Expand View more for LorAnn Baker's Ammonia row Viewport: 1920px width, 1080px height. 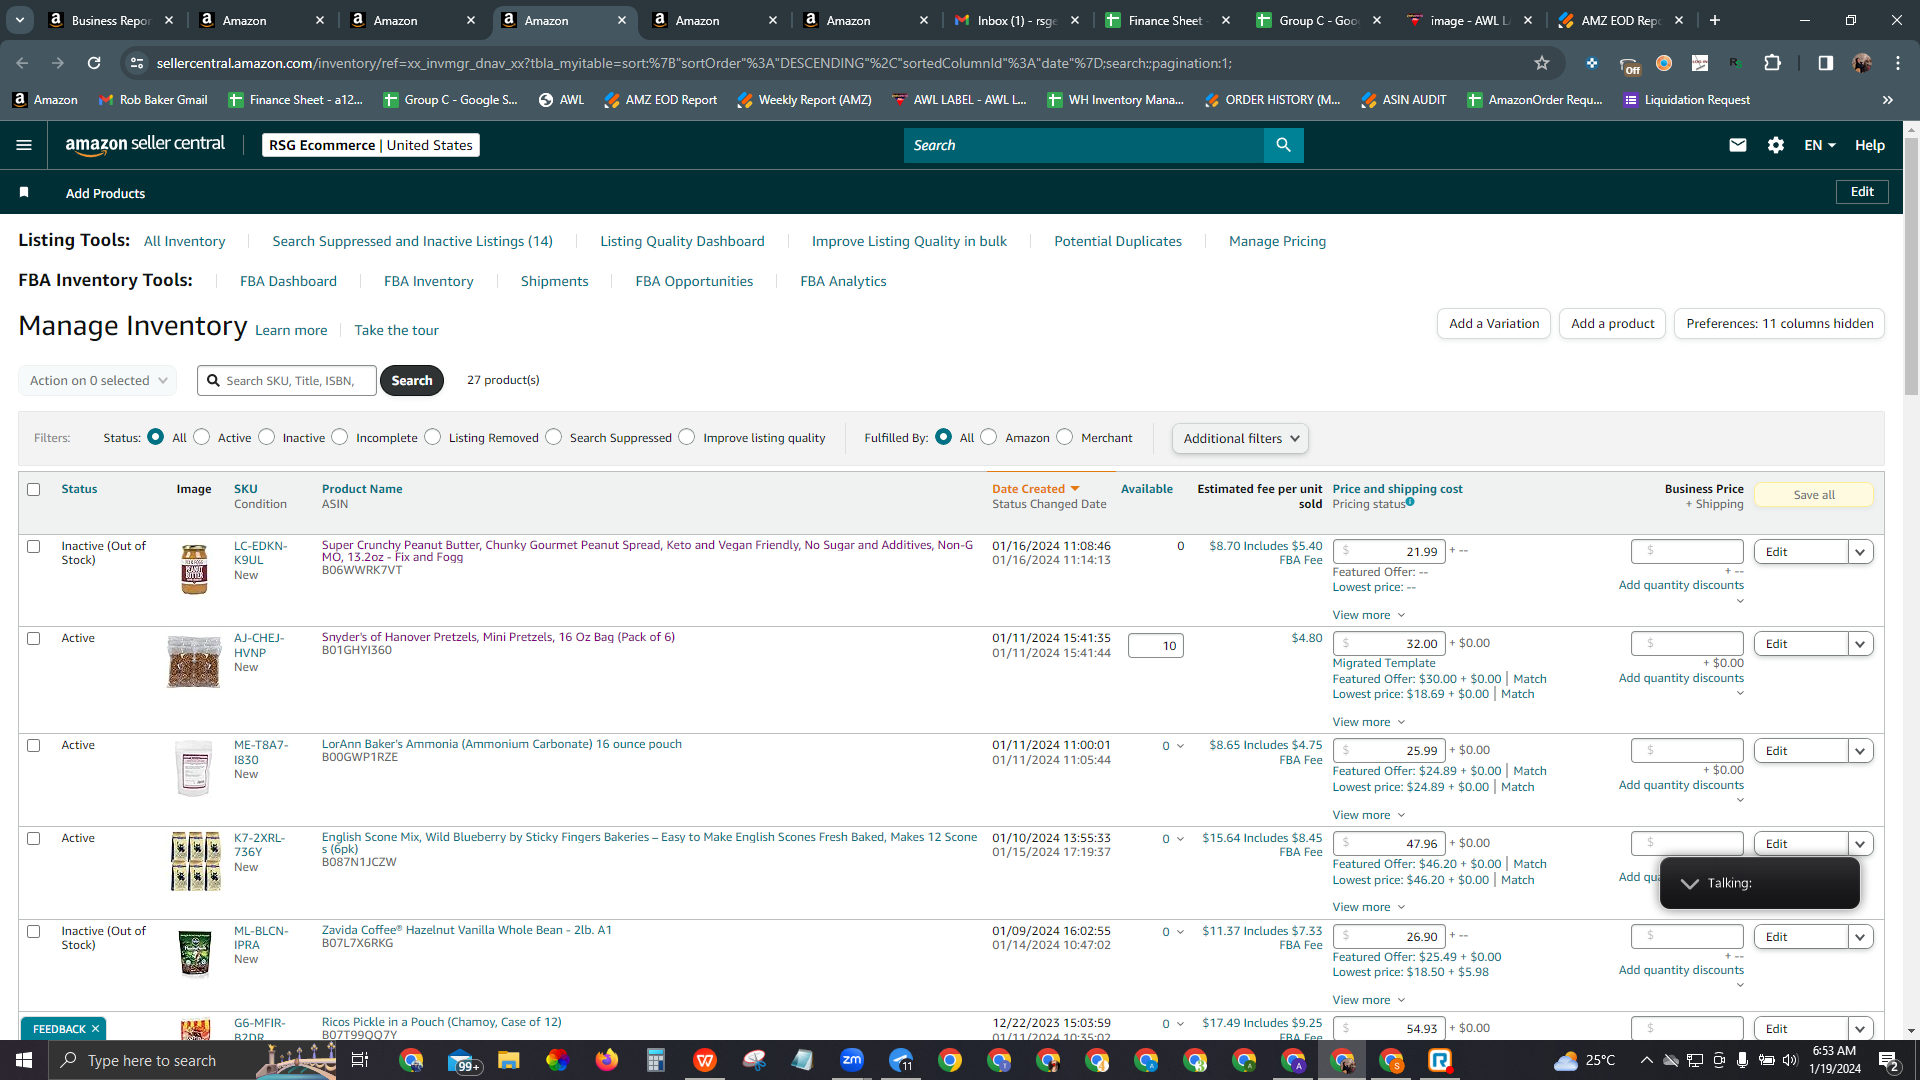tap(1369, 815)
